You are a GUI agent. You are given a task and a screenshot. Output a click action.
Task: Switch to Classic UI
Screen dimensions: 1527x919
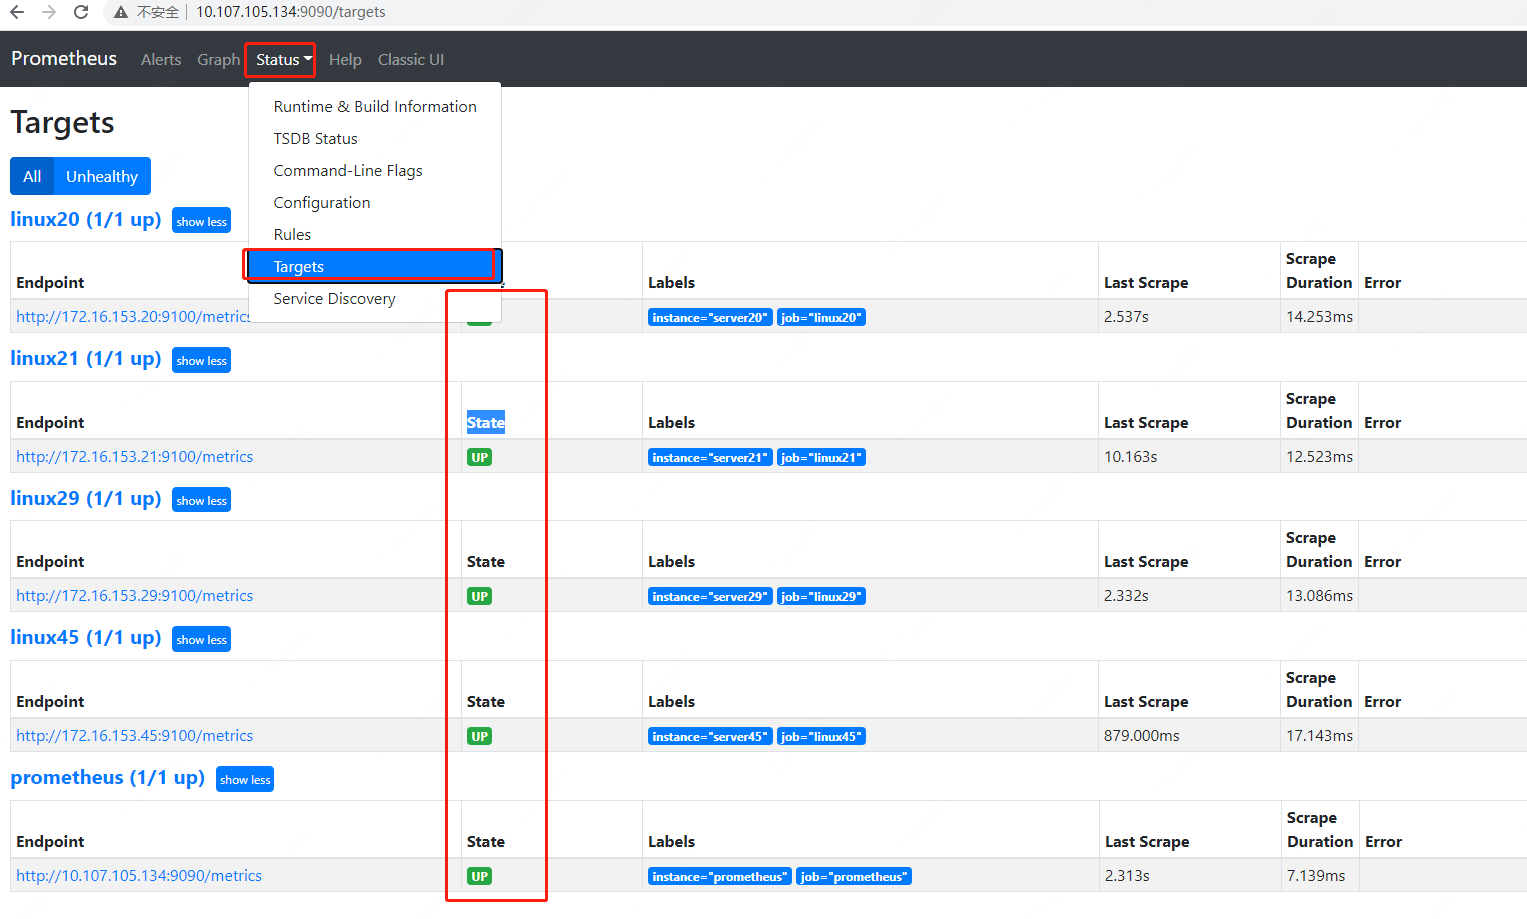pos(411,60)
